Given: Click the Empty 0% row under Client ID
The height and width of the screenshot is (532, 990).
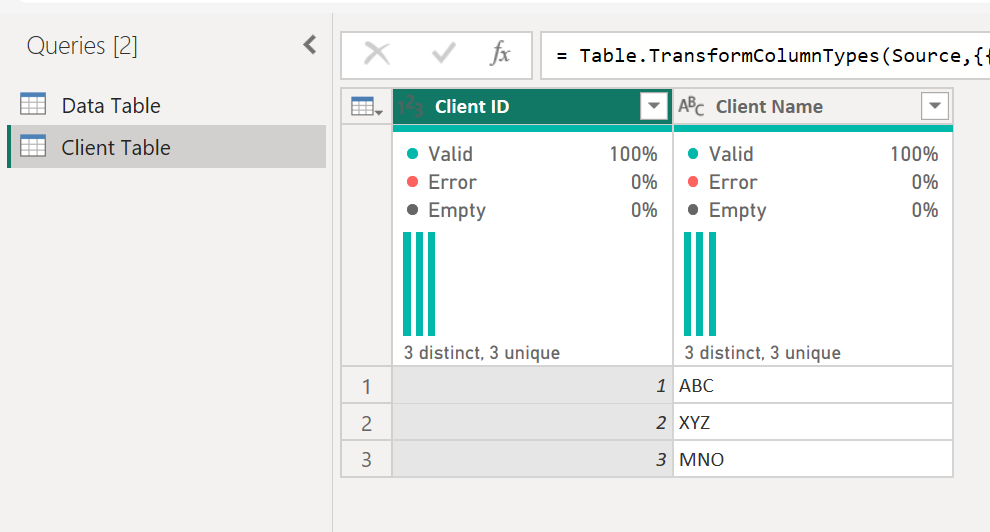Looking at the screenshot, I should 532,210.
